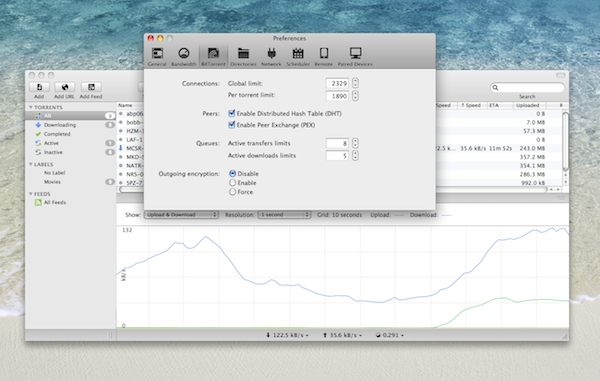Open the Paired Devices preferences pane
600x381 pixels.
coord(355,56)
